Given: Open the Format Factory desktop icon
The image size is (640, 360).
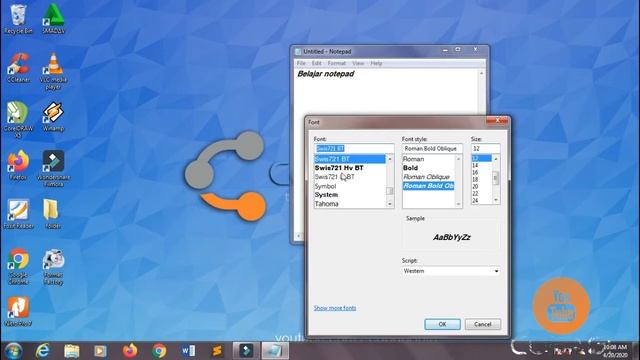Looking at the screenshot, I should pyautogui.click(x=53, y=266).
